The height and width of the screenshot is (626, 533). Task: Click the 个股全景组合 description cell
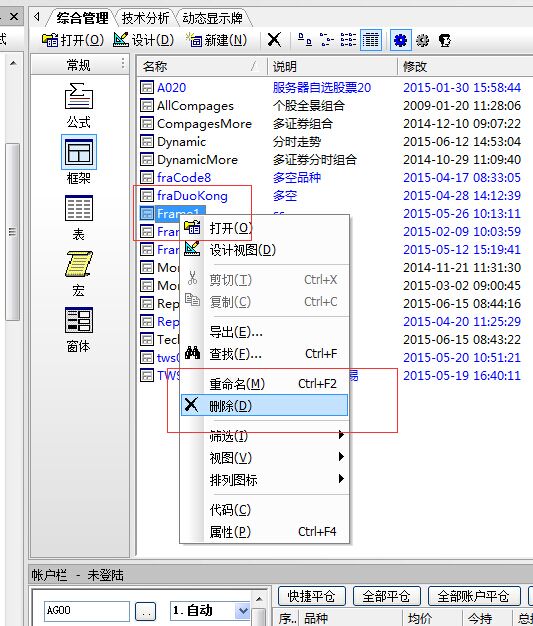click(309, 105)
